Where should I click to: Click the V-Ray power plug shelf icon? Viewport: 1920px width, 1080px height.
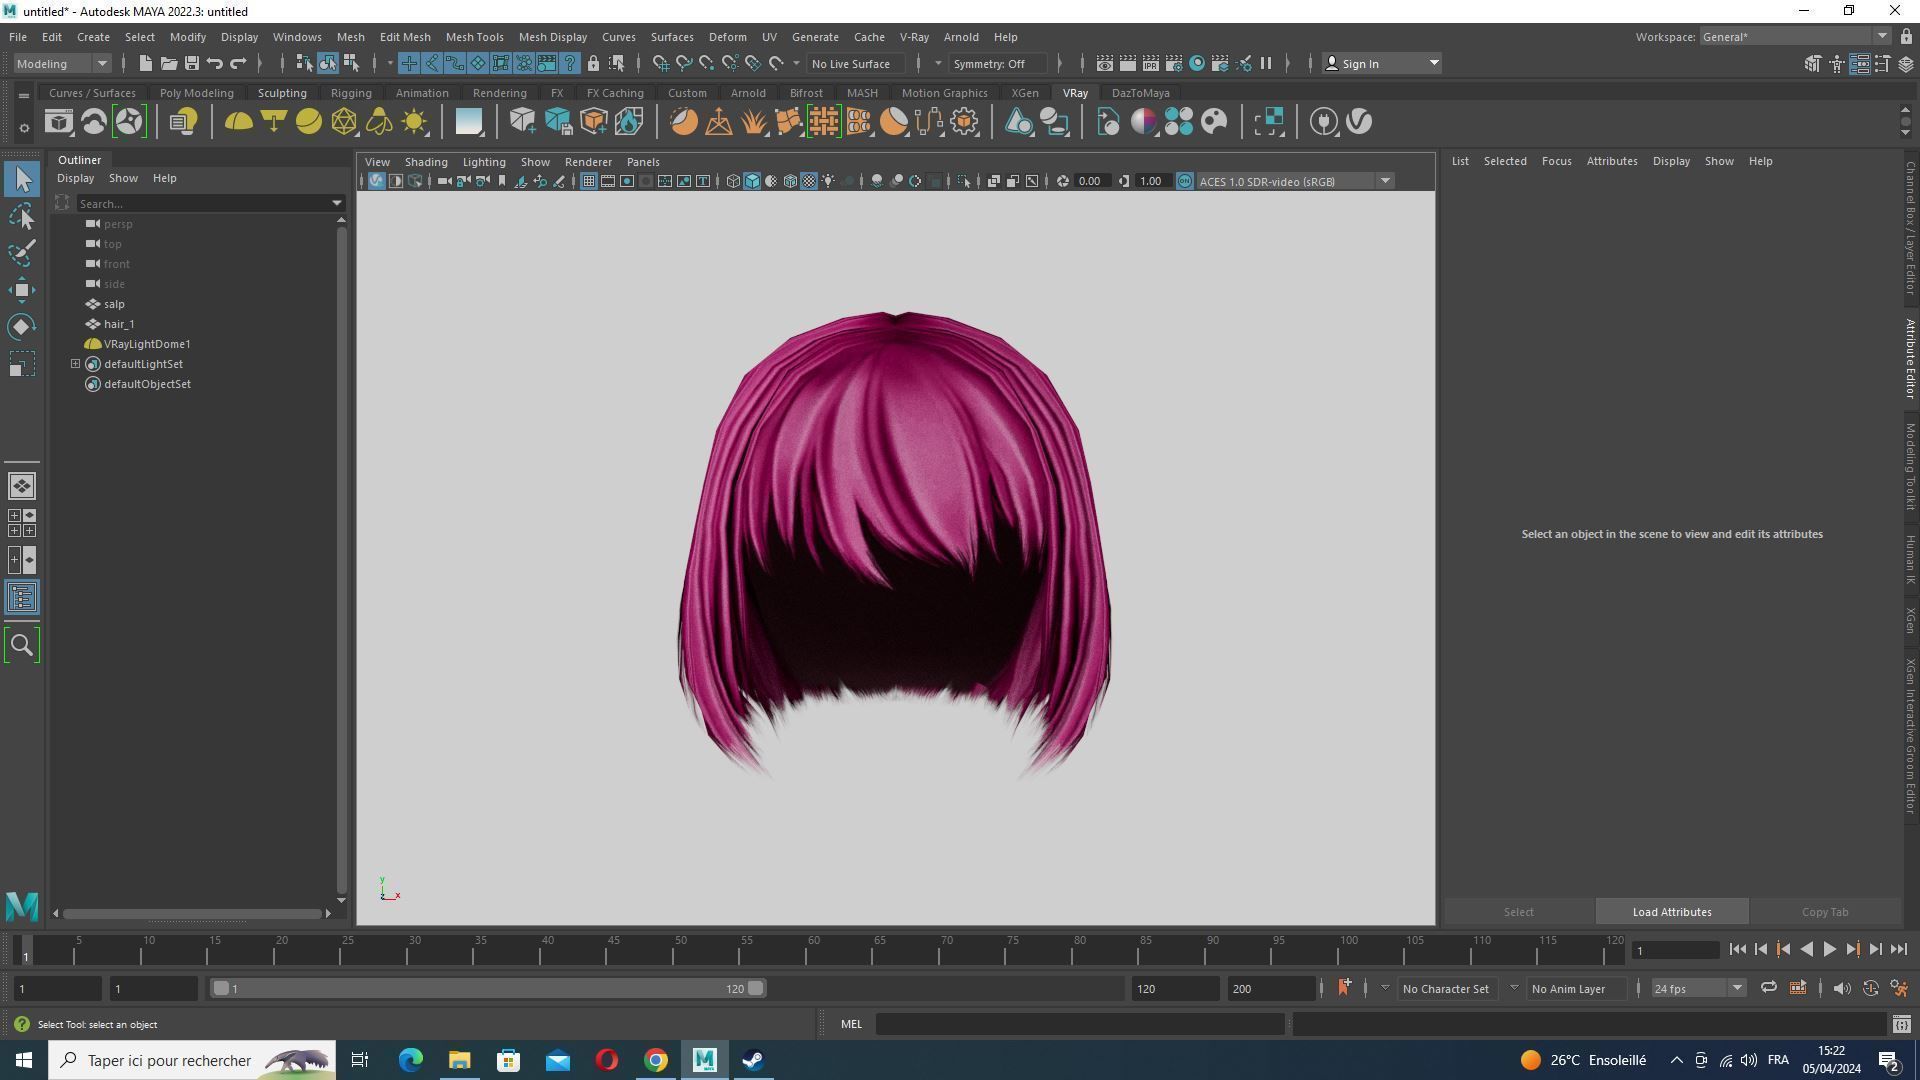click(x=1324, y=122)
